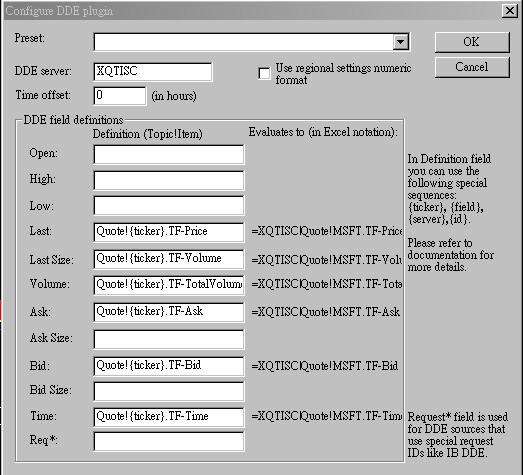The width and height of the screenshot is (523, 475).
Task: Select the DDE server input field
Action: coord(153,72)
